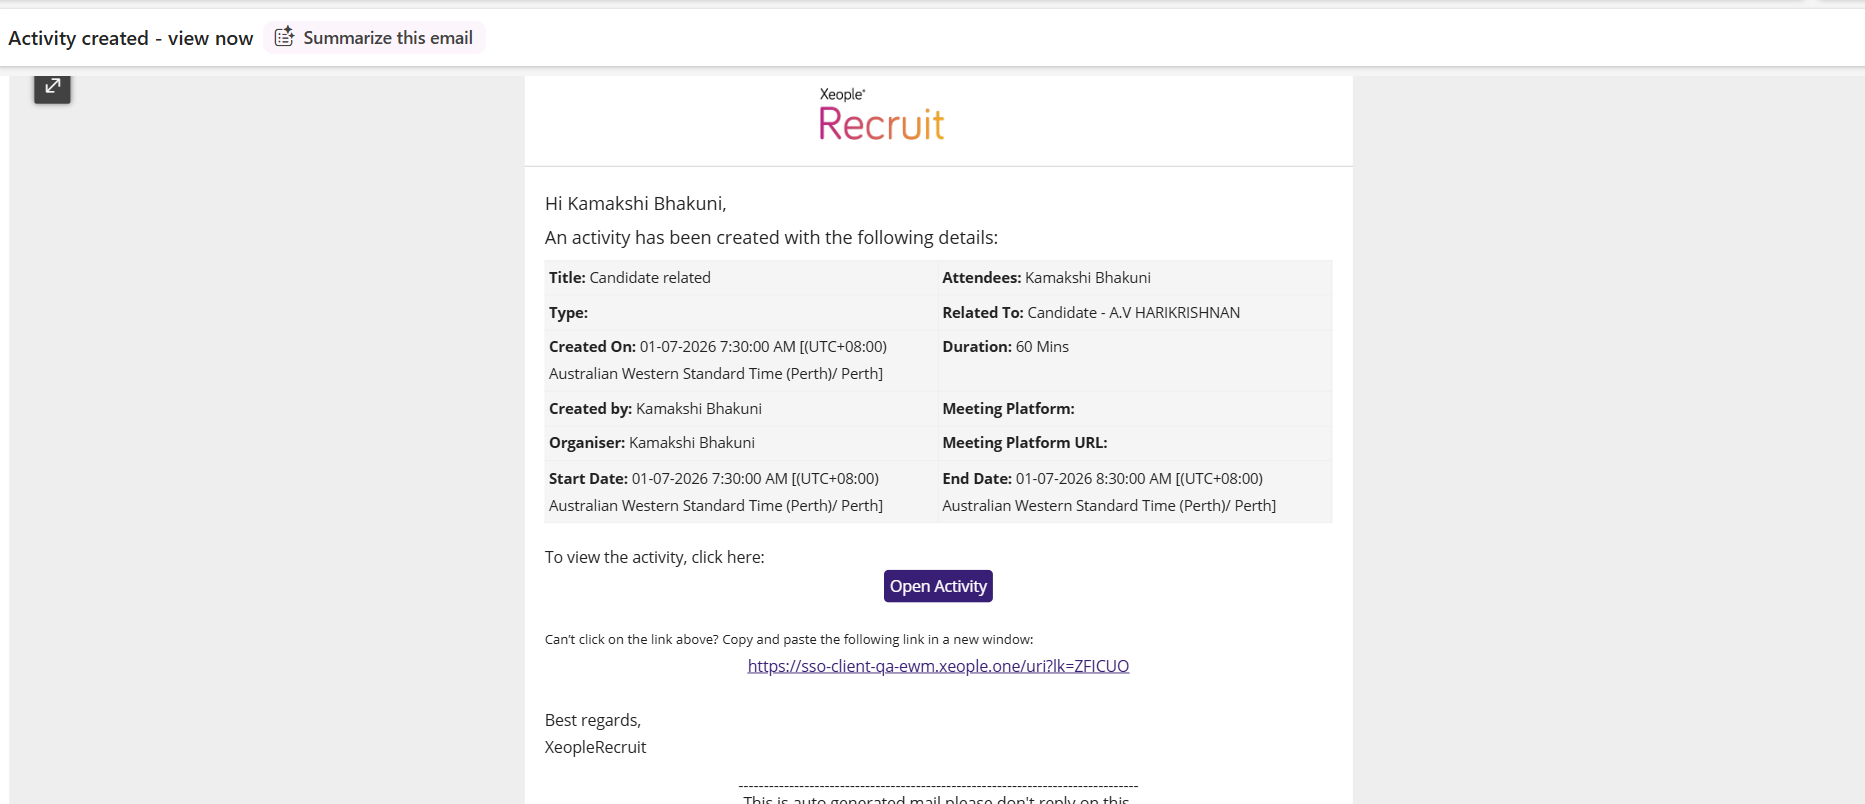Click the Xeople Recruit logo

pyautogui.click(x=881, y=114)
